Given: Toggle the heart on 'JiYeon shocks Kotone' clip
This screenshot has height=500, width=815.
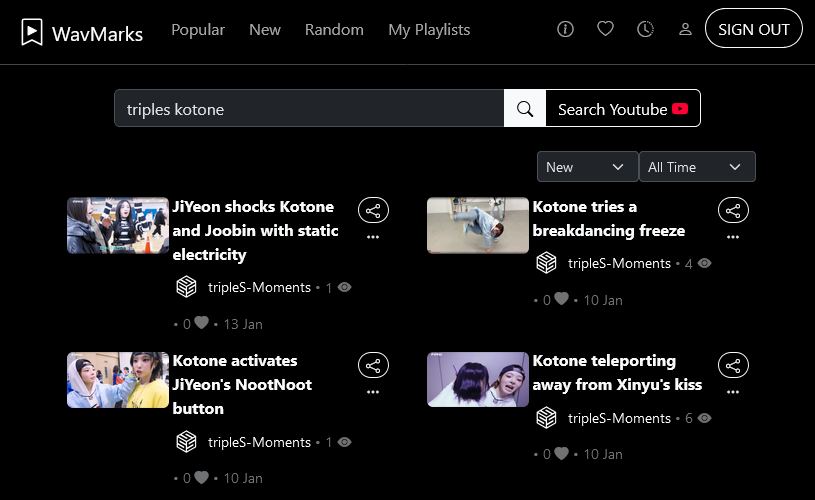Looking at the screenshot, I should click(201, 323).
